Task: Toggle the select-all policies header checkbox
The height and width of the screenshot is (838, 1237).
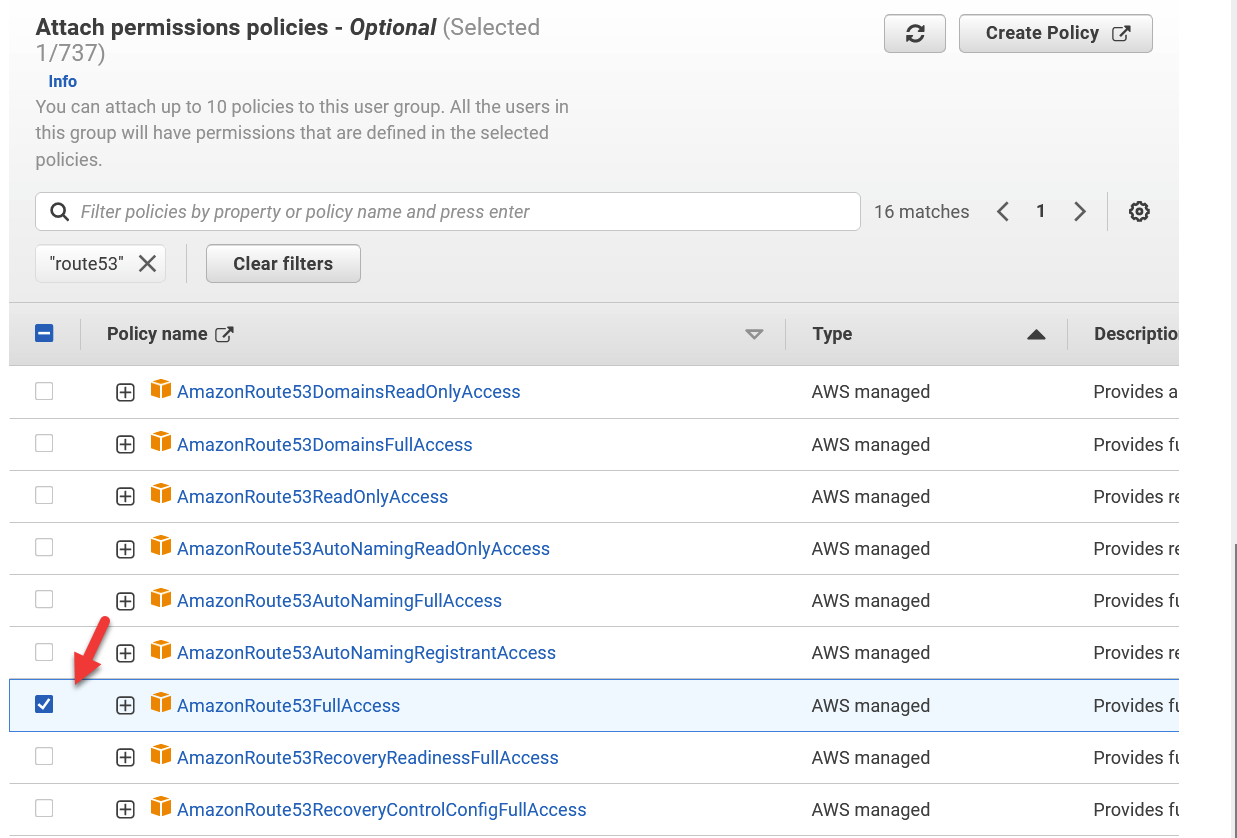Action: pyautogui.click(x=44, y=334)
